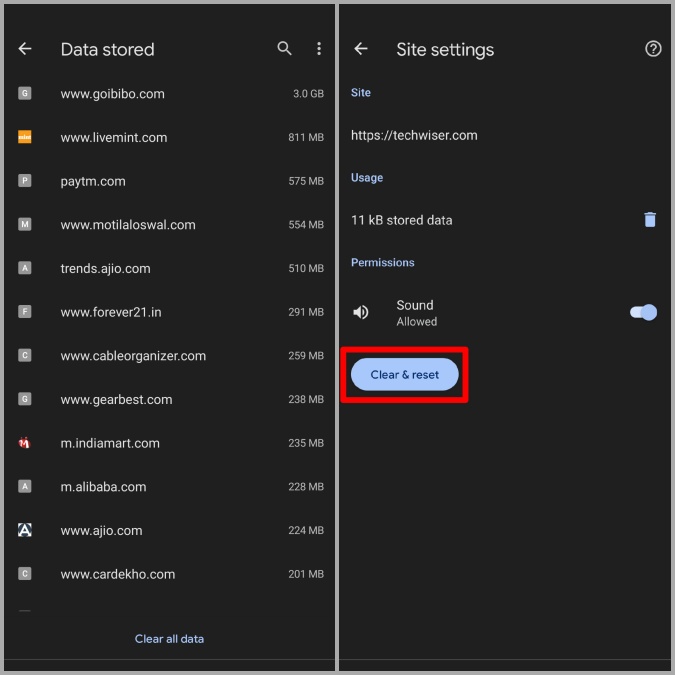
Task: Tap the 811 MB size value
Action: [x=306, y=137]
